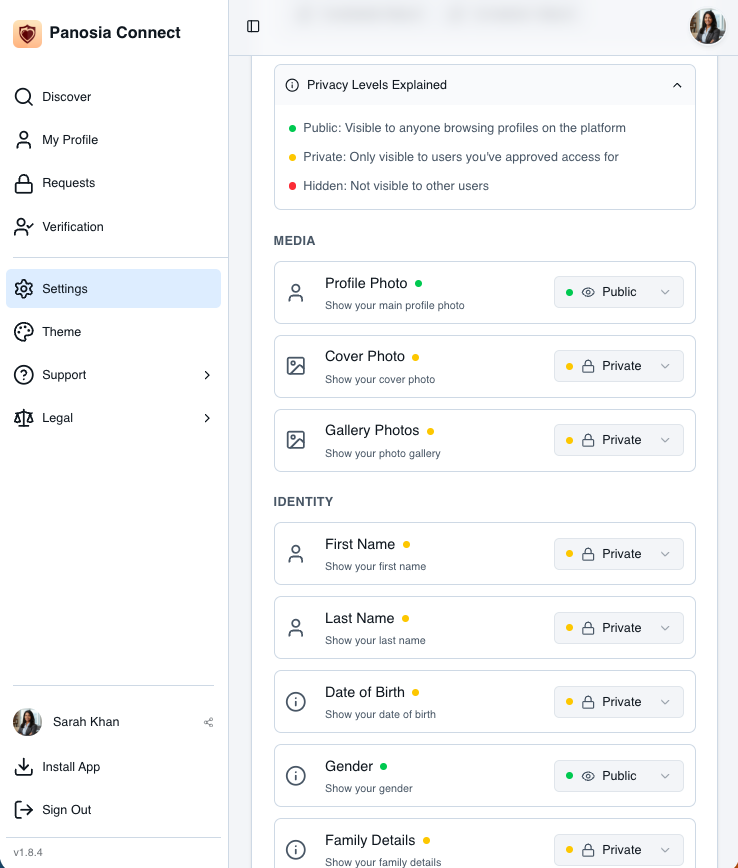The image size is (738, 868).
Task: Click the Sarah Khan name label
Action: 86,722
